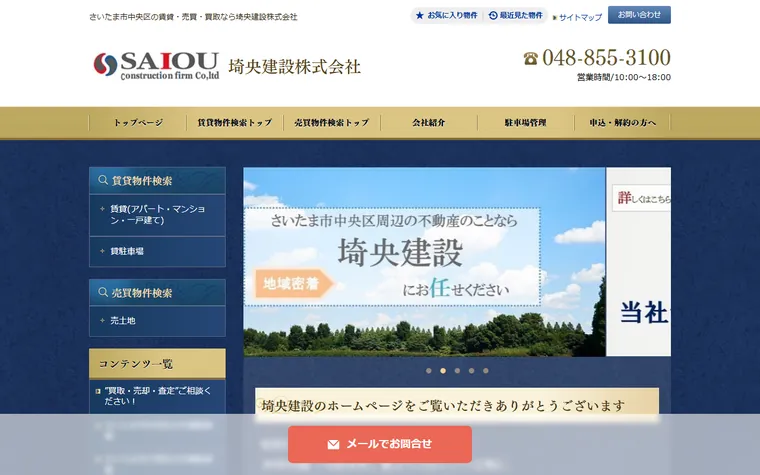Click the envelope icon on mail button
Viewport: 760px width, 475px height.
(333, 444)
